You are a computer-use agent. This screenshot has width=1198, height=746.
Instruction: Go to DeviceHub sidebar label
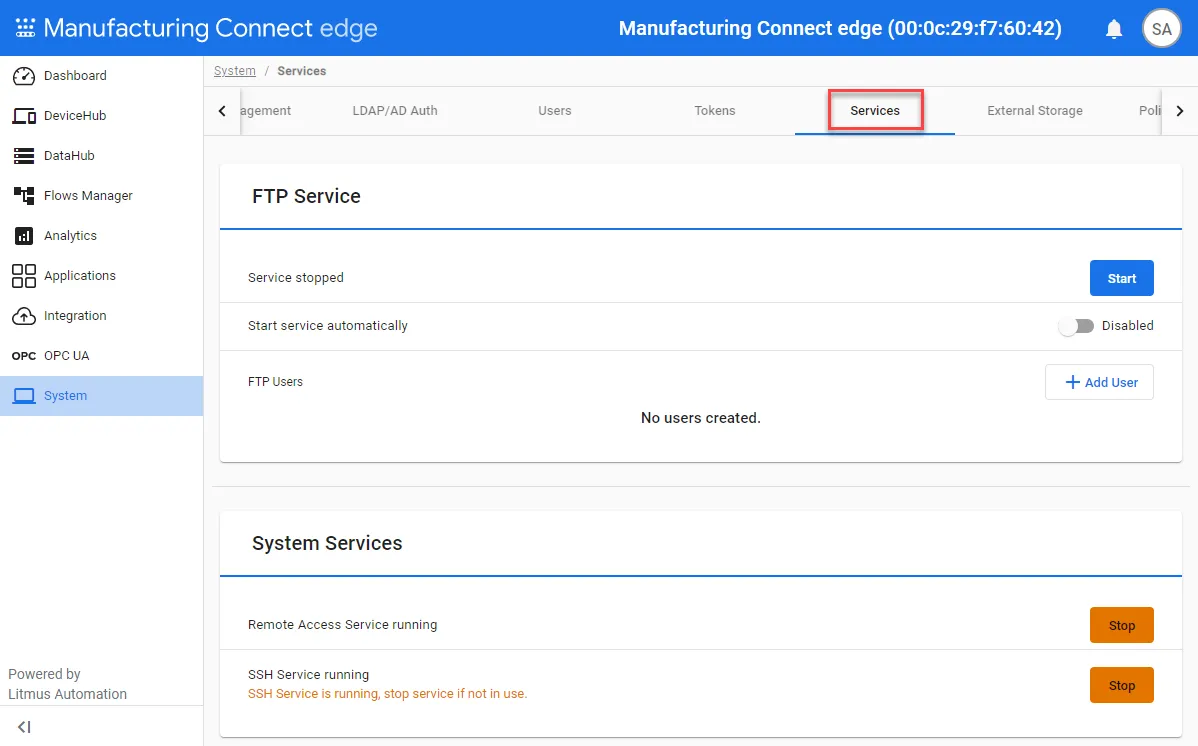point(75,116)
